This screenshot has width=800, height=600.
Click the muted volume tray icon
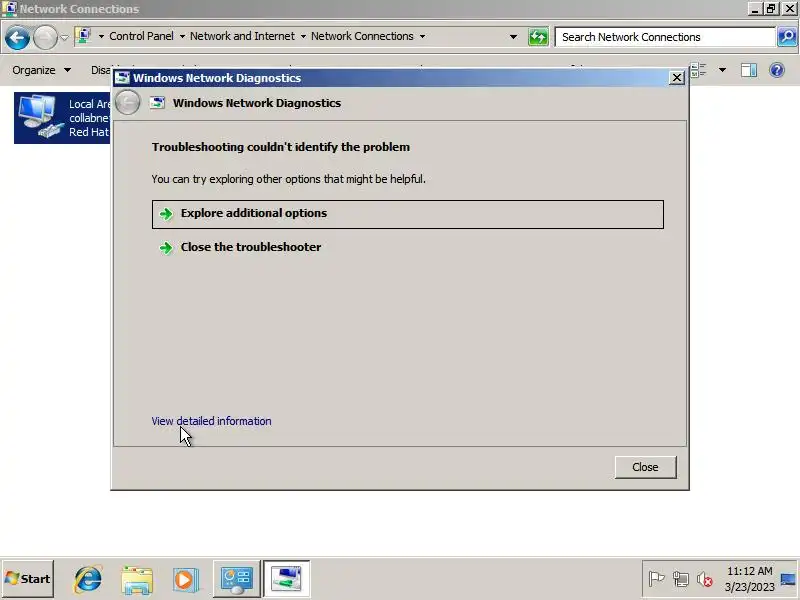point(705,579)
